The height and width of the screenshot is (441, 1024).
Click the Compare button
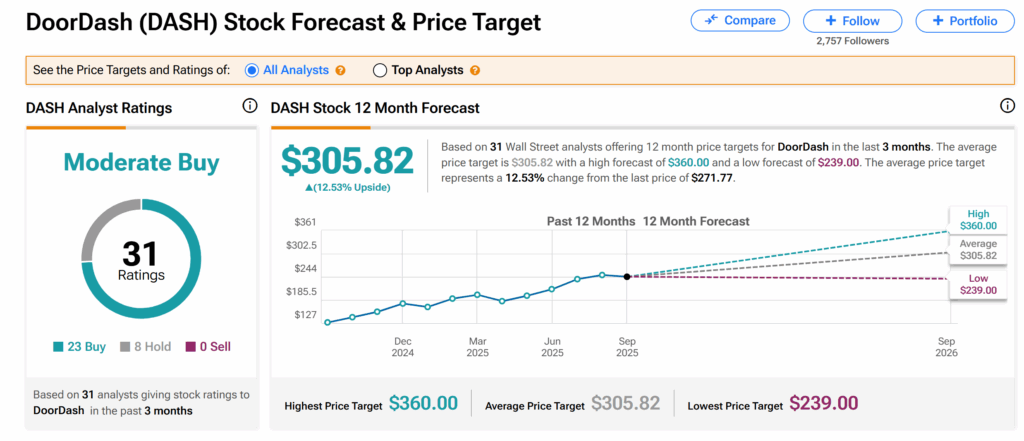(740, 20)
